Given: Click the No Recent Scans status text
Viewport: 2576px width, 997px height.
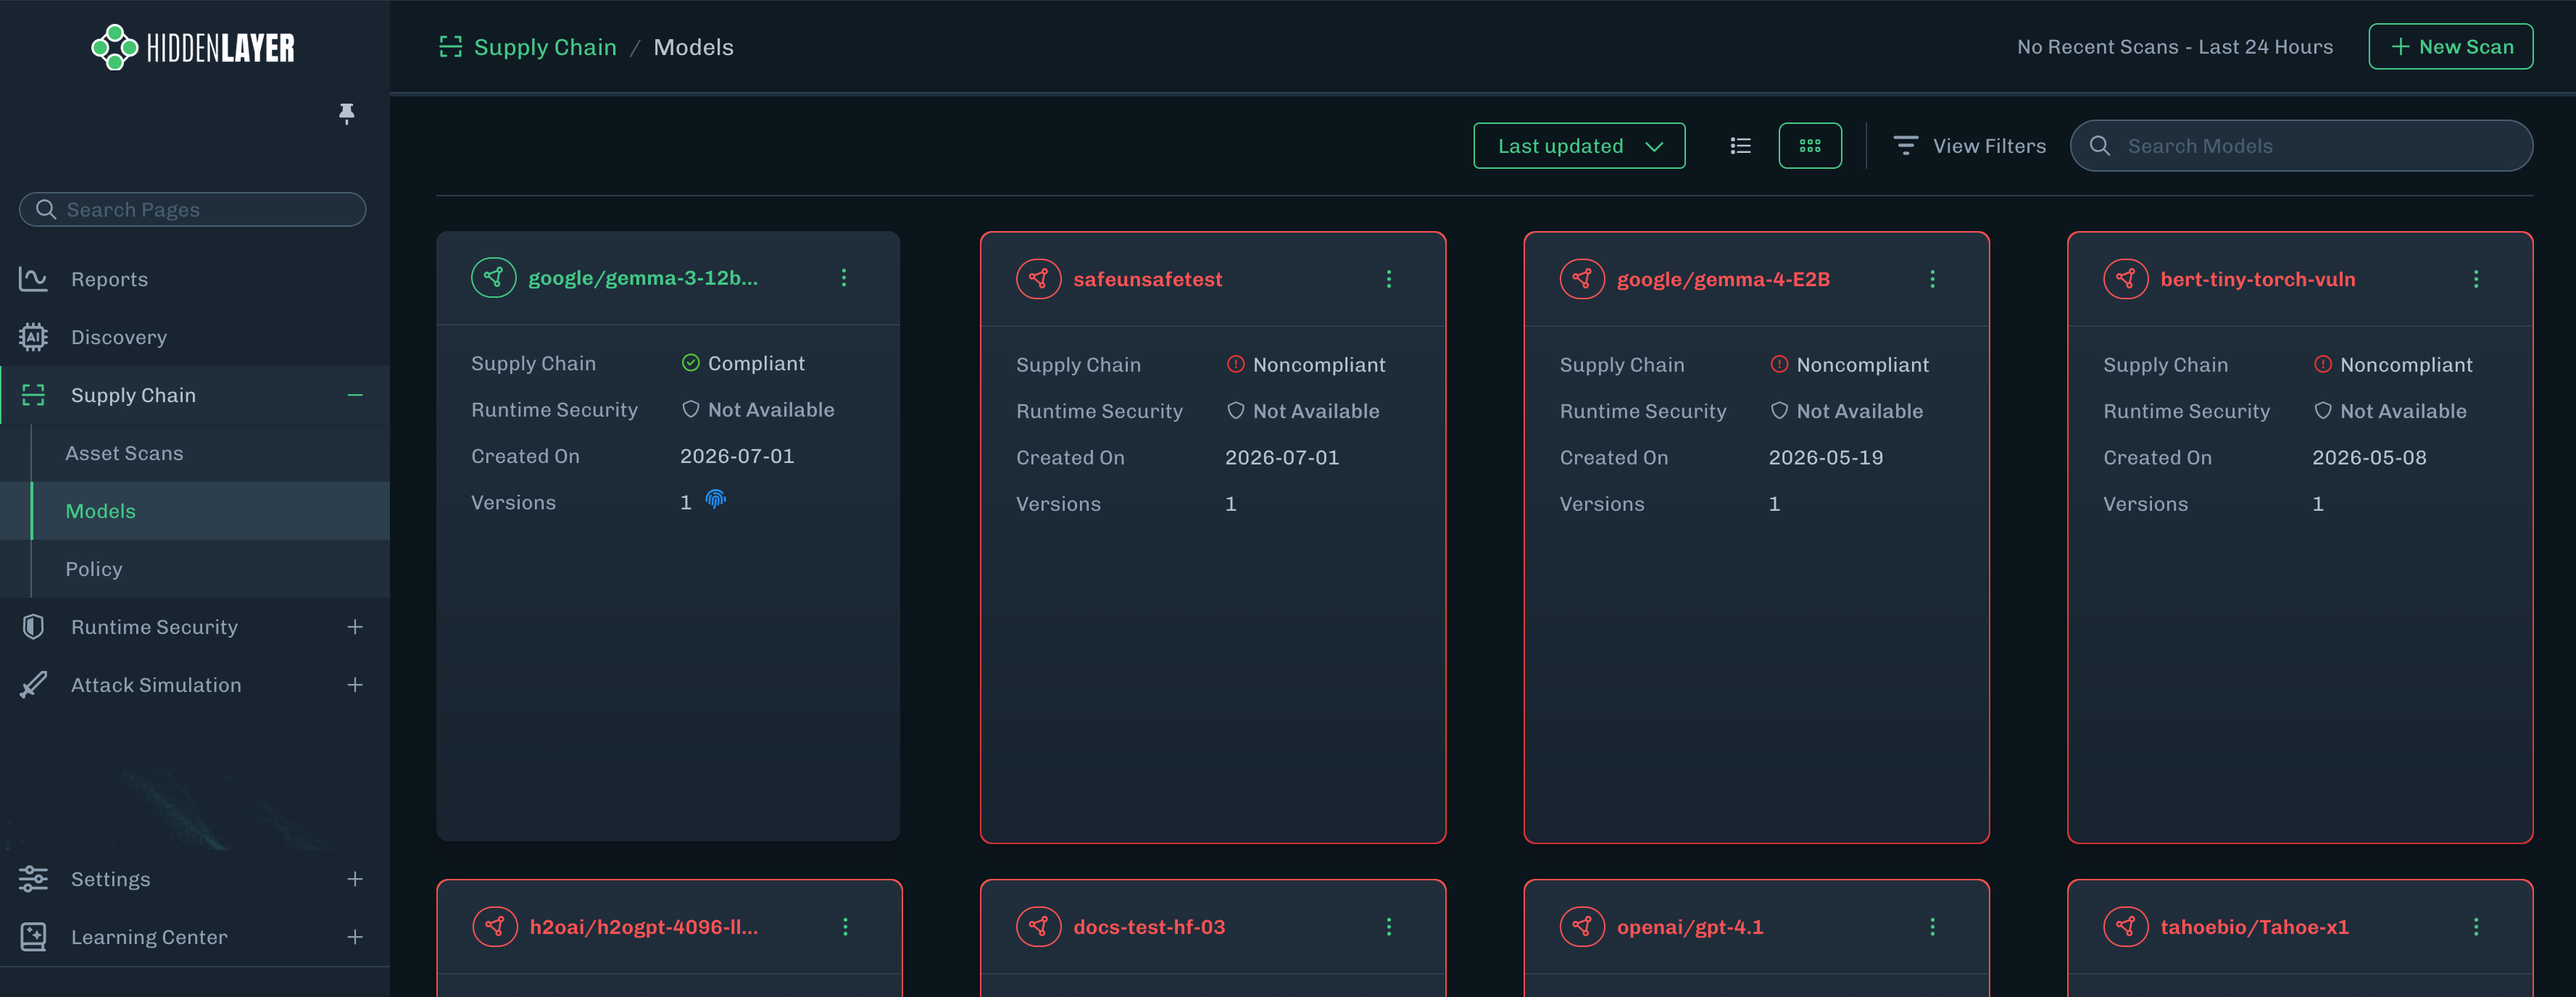Looking at the screenshot, I should coord(2175,47).
